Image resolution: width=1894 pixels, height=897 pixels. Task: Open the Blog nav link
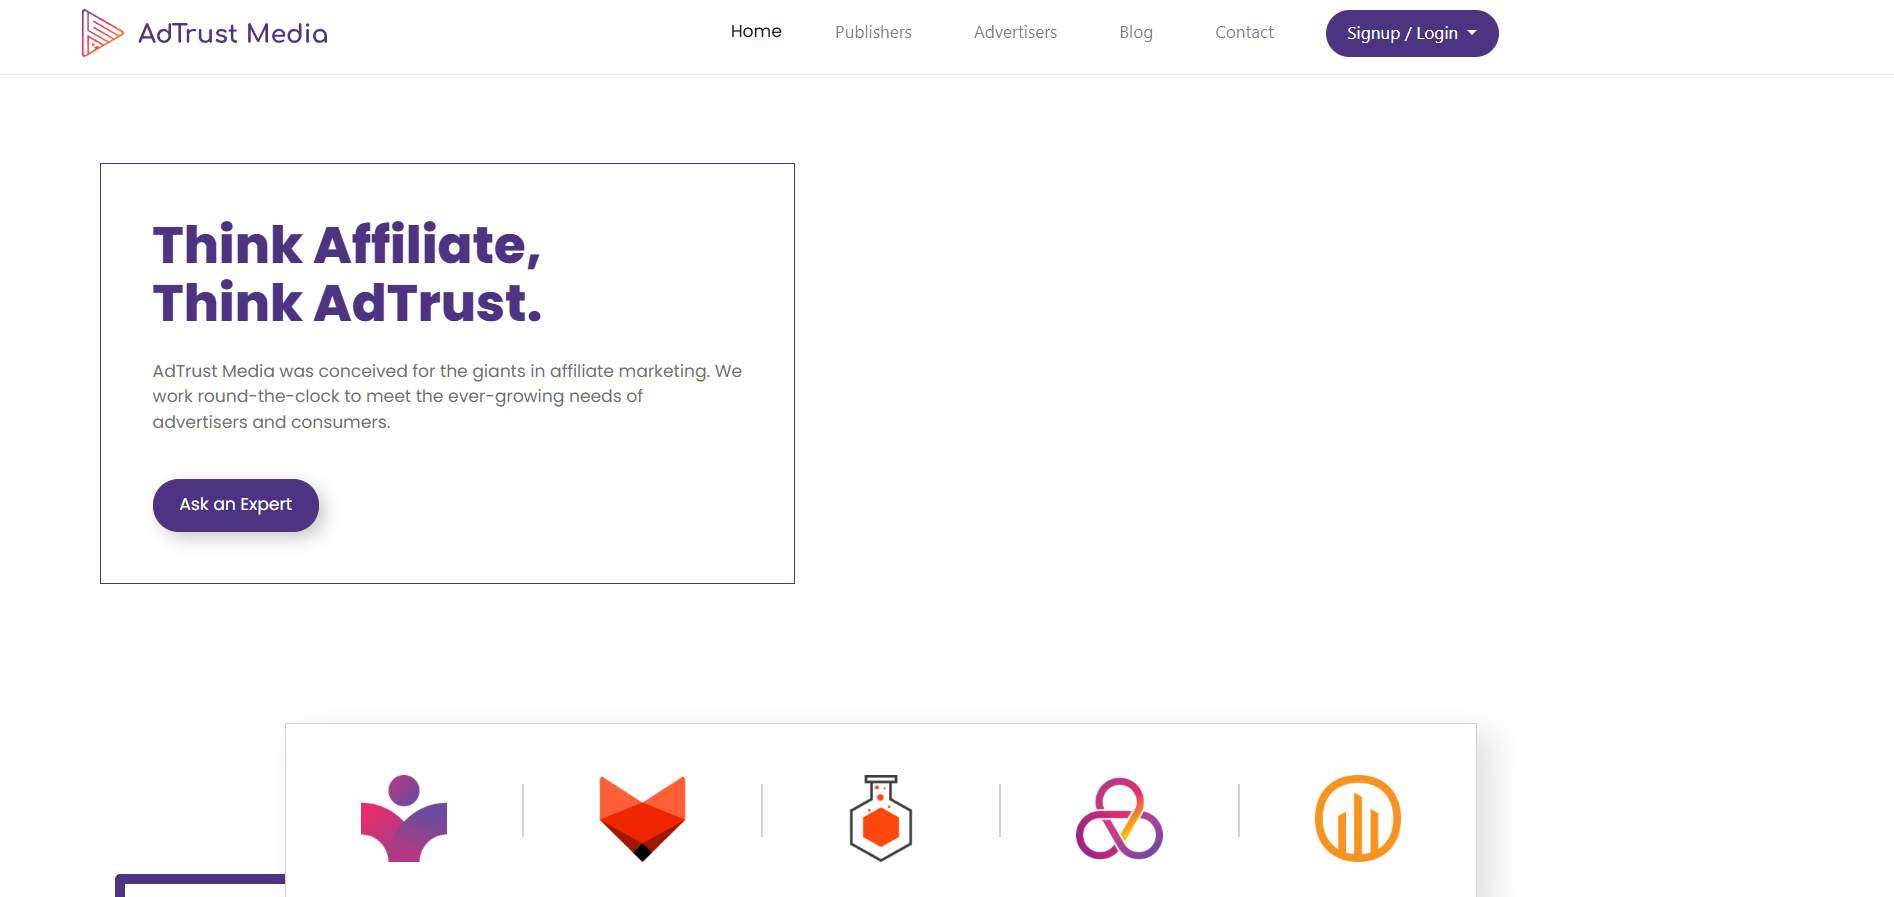coord(1136,32)
